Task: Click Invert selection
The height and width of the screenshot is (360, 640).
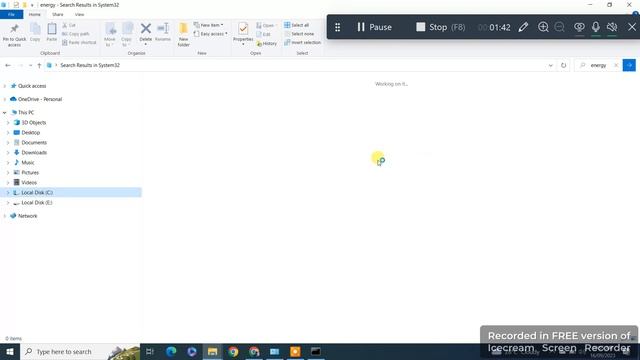Action: (x=302, y=42)
